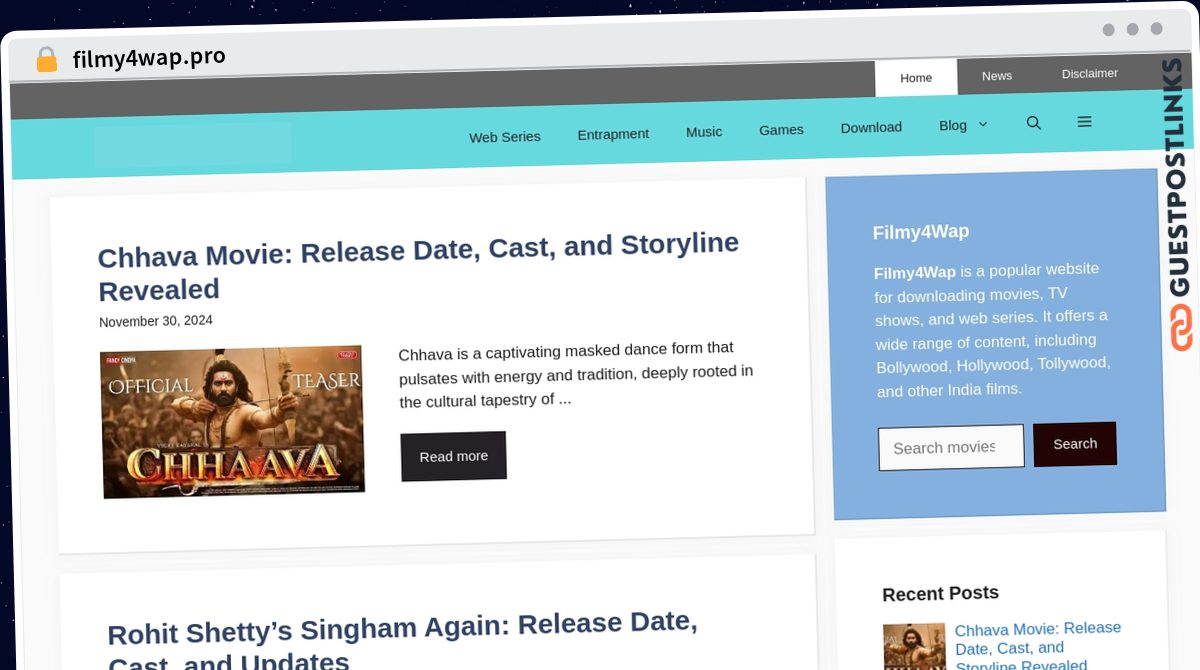1200x670 pixels.
Task: Select the Music menu item
Action: [x=704, y=132]
